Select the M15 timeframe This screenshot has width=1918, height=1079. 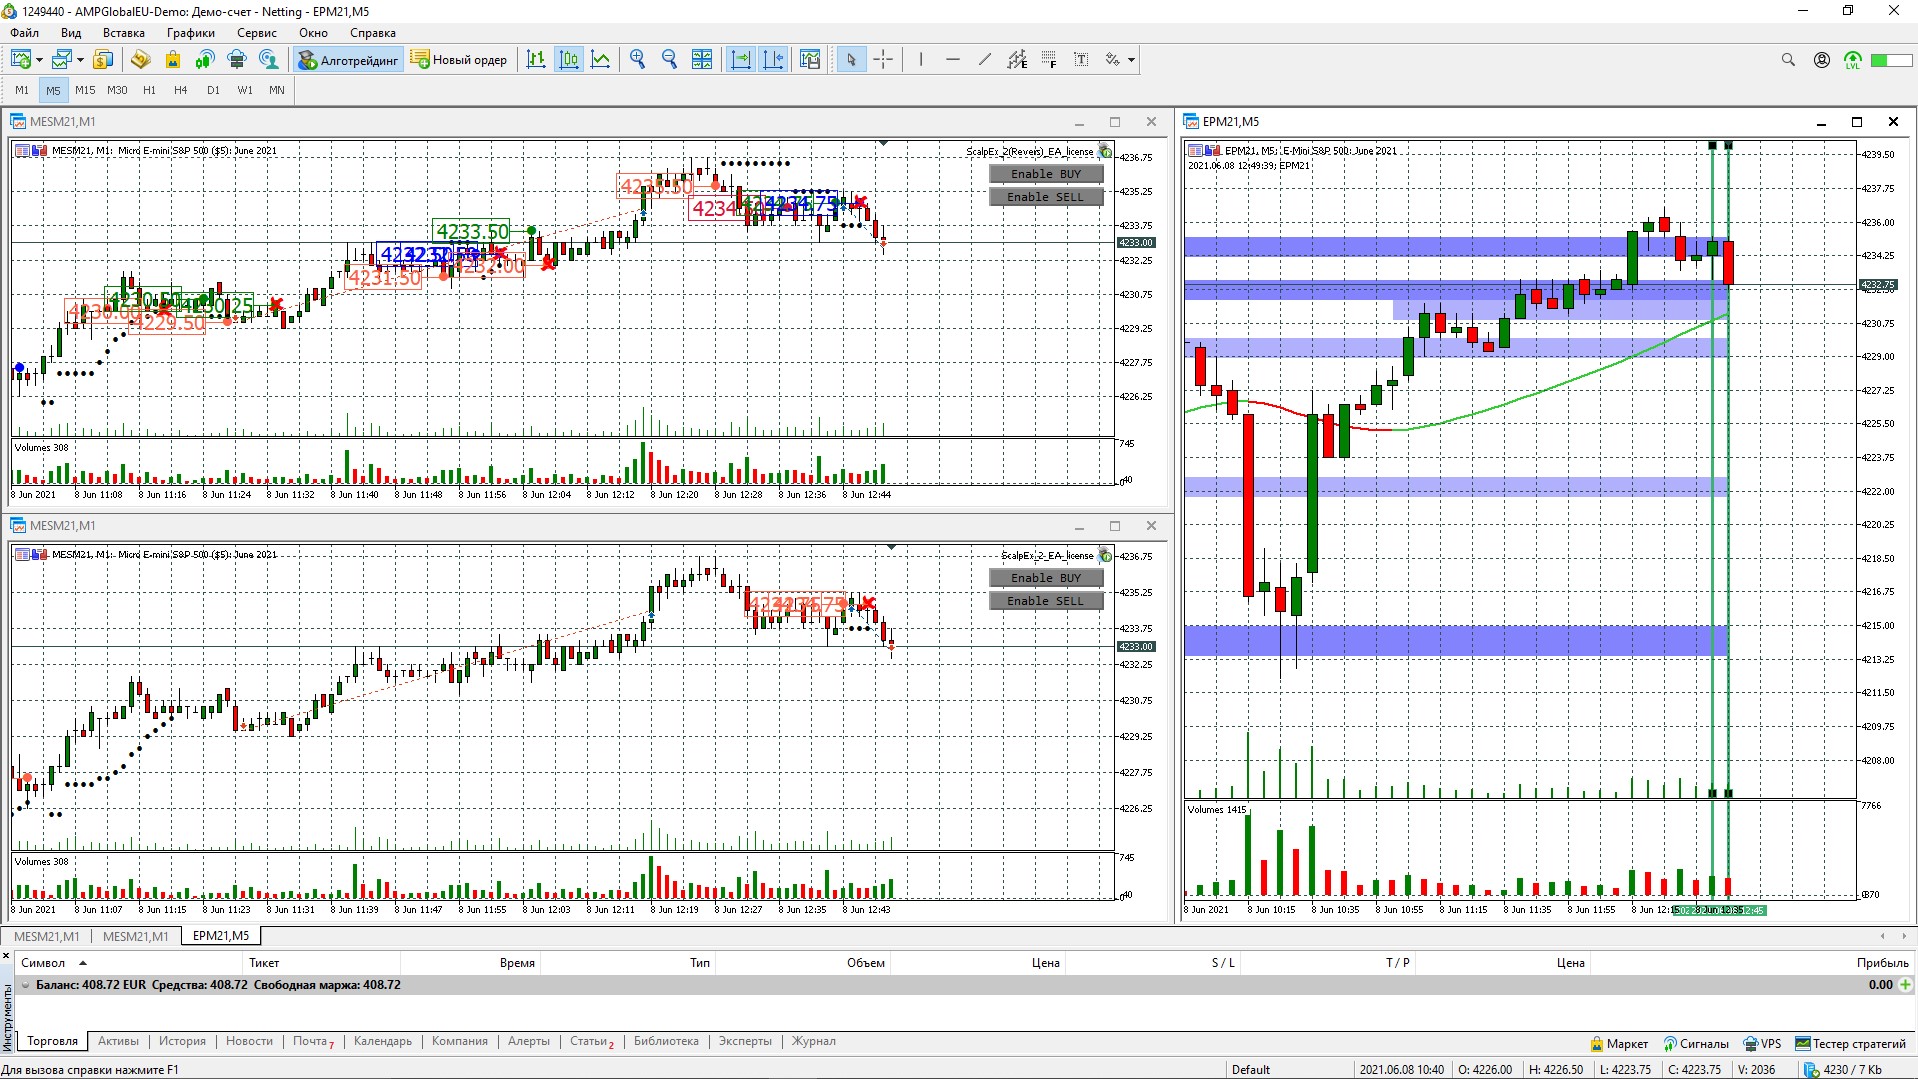coord(85,90)
